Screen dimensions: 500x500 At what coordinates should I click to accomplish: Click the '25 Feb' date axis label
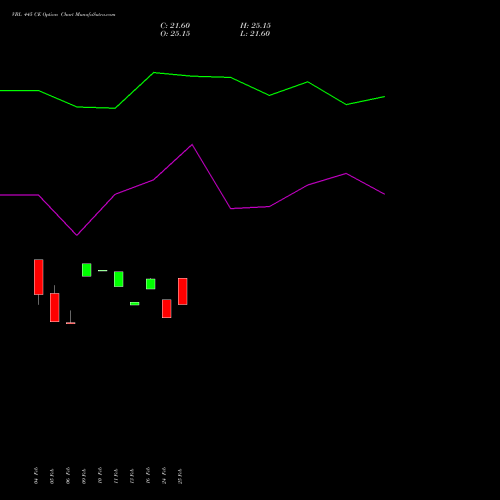(180, 476)
